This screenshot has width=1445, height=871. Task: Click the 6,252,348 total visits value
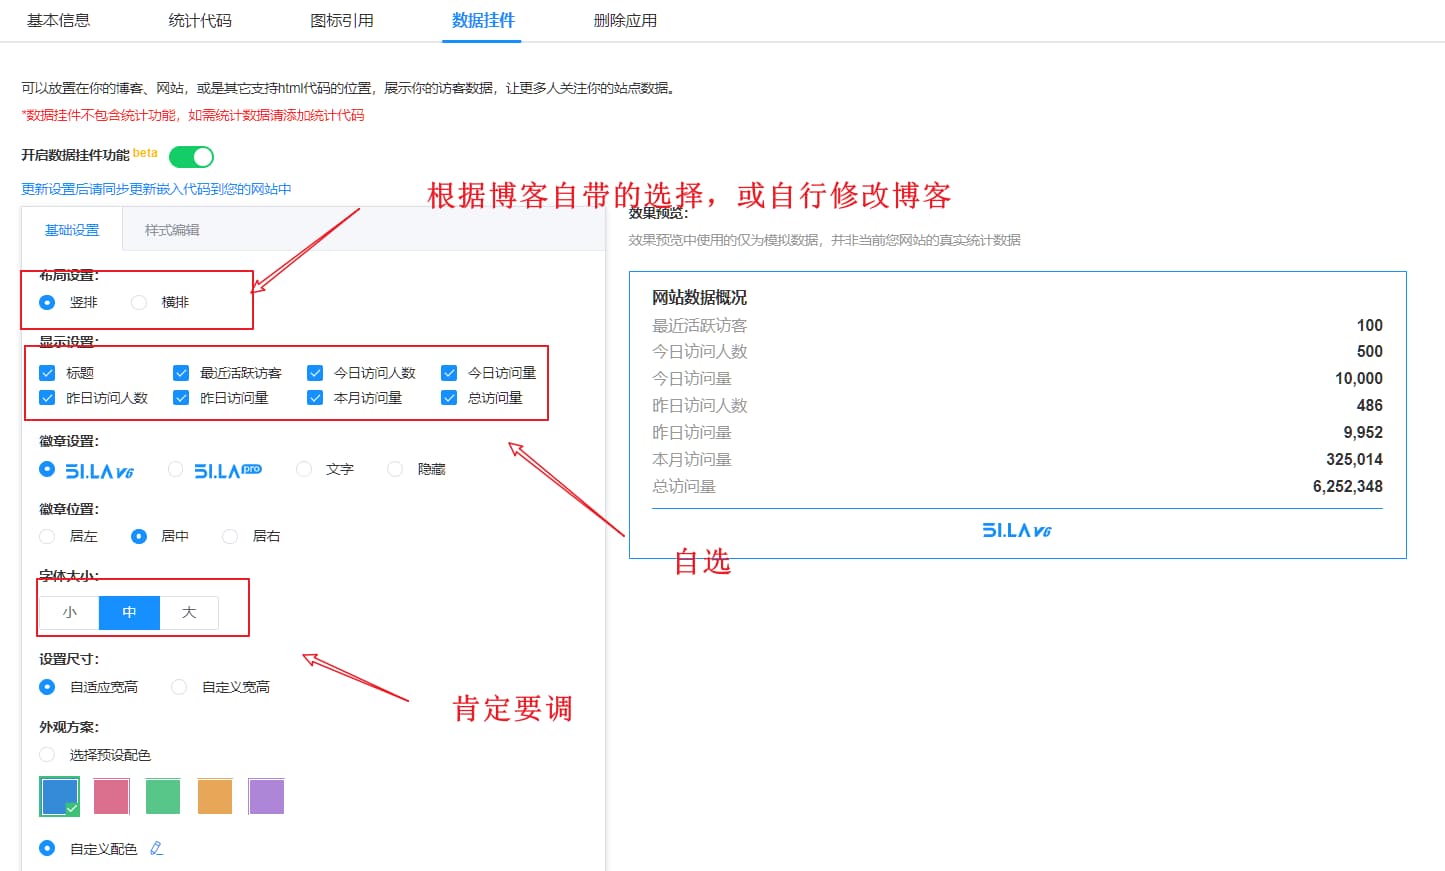tap(1348, 487)
